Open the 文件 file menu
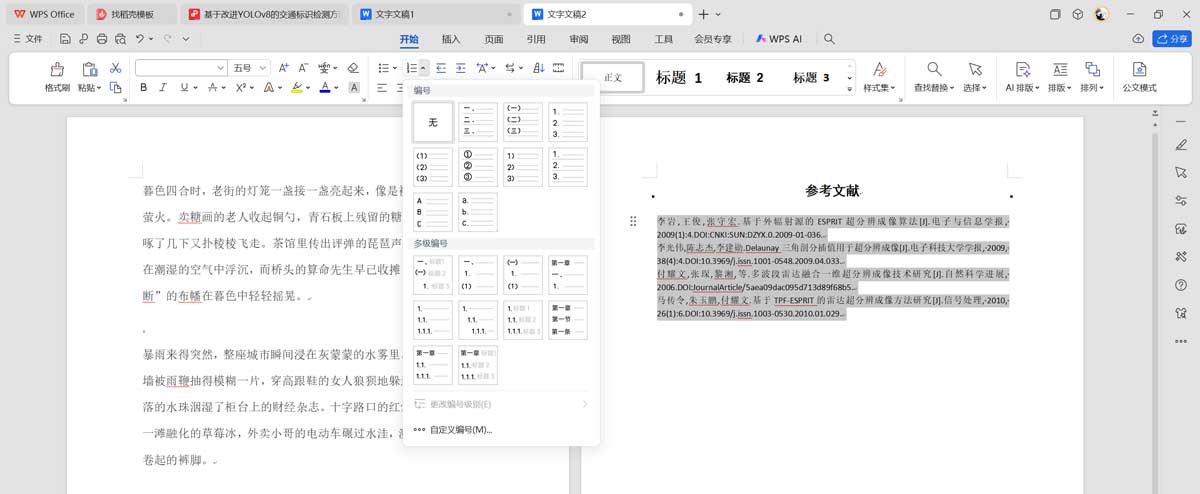This screenshot has height=494, width=1200. point(28,39)
